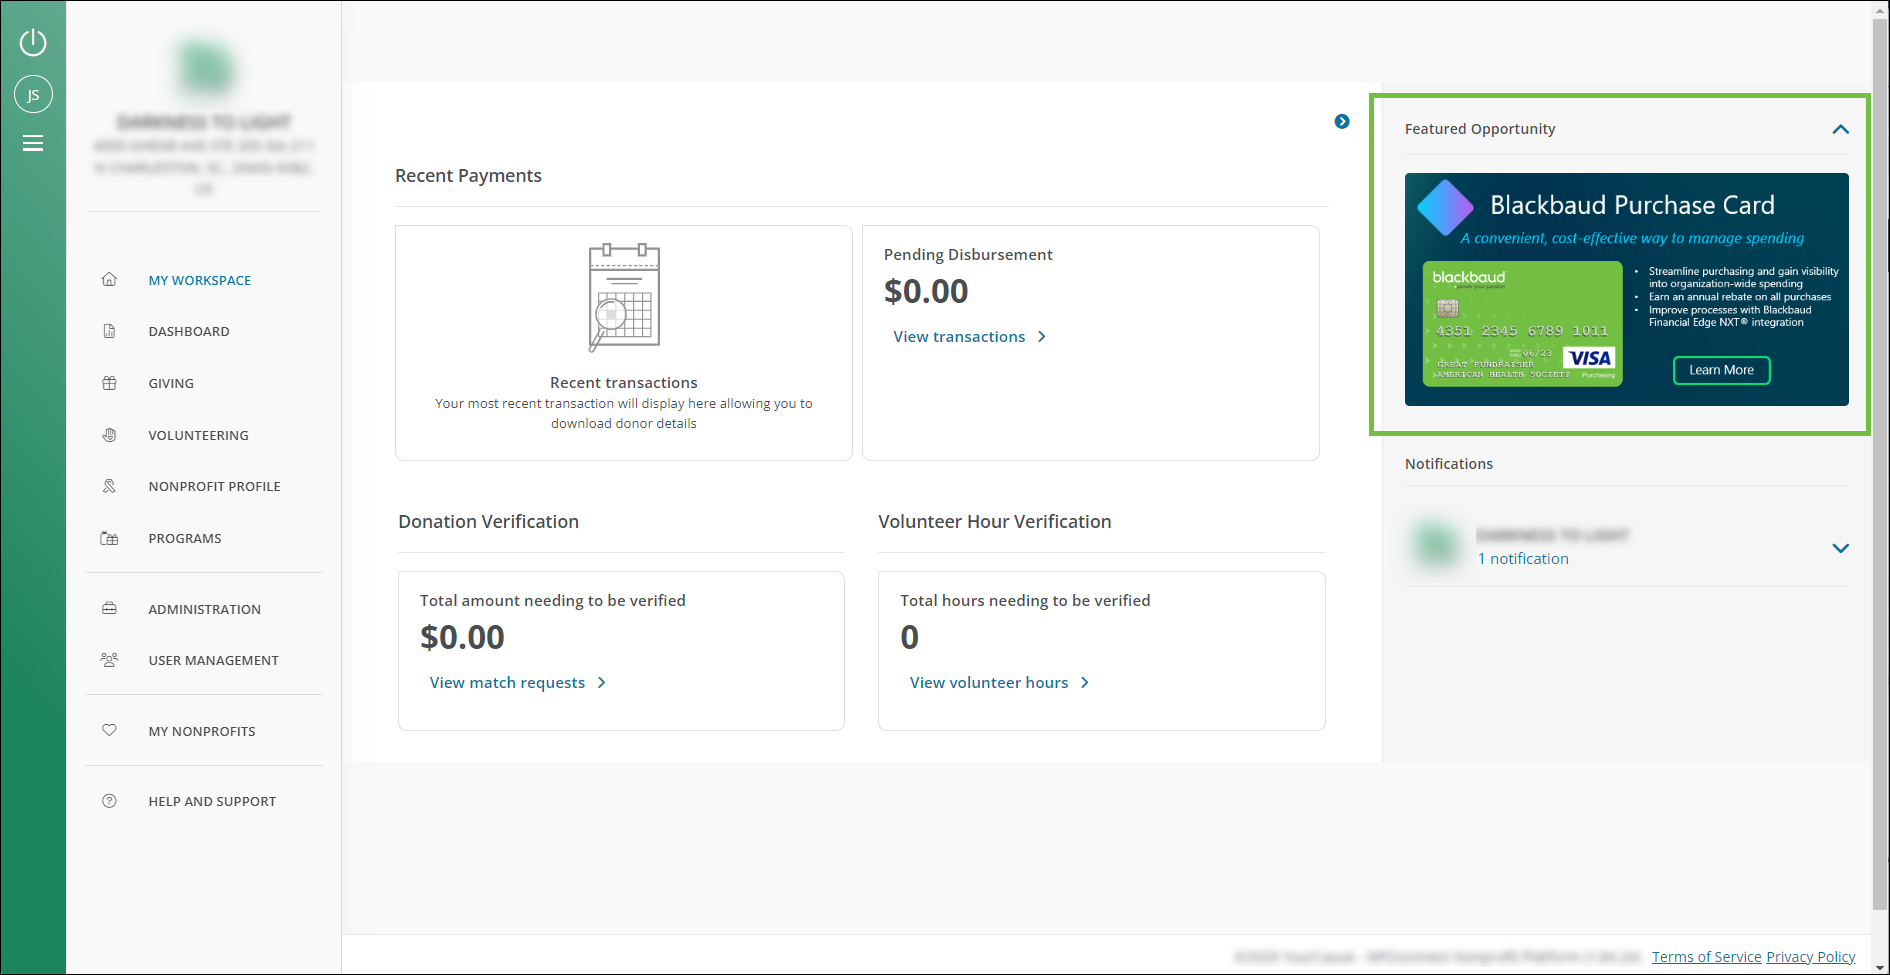Click the home icon beside My Workspace
1890x975 pixels.
click(109, 280)
